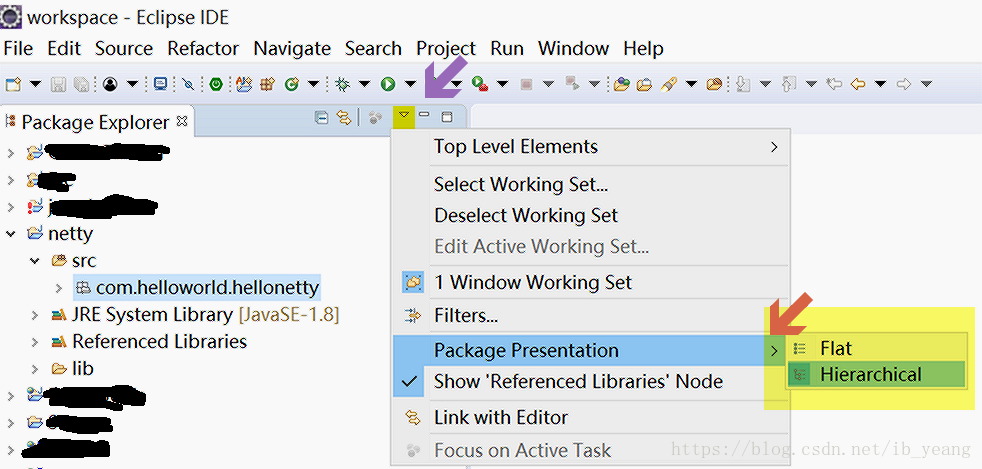Toggle Link with Editor toolbar icon
Screen dimensions: 982x469
[343, 117]
